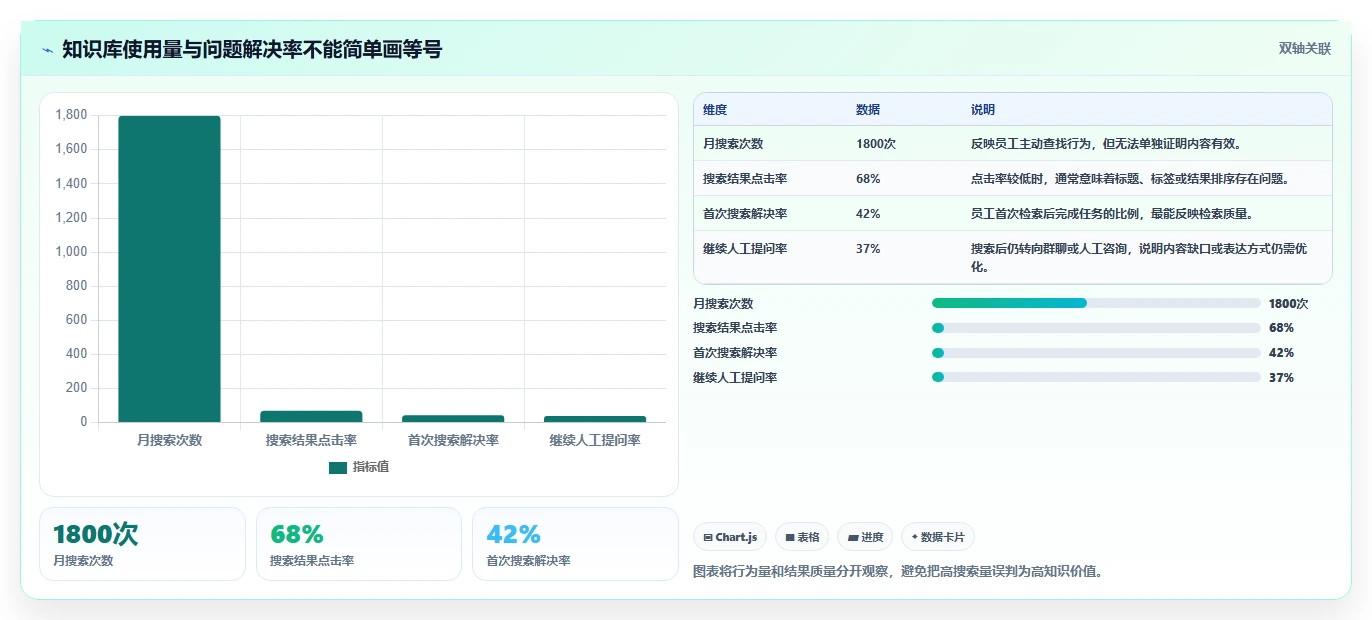This screenshot has width=1372, height=620.
Task: Select the 进度 chip
Action: pyautogui.click(x=865, y=537)
